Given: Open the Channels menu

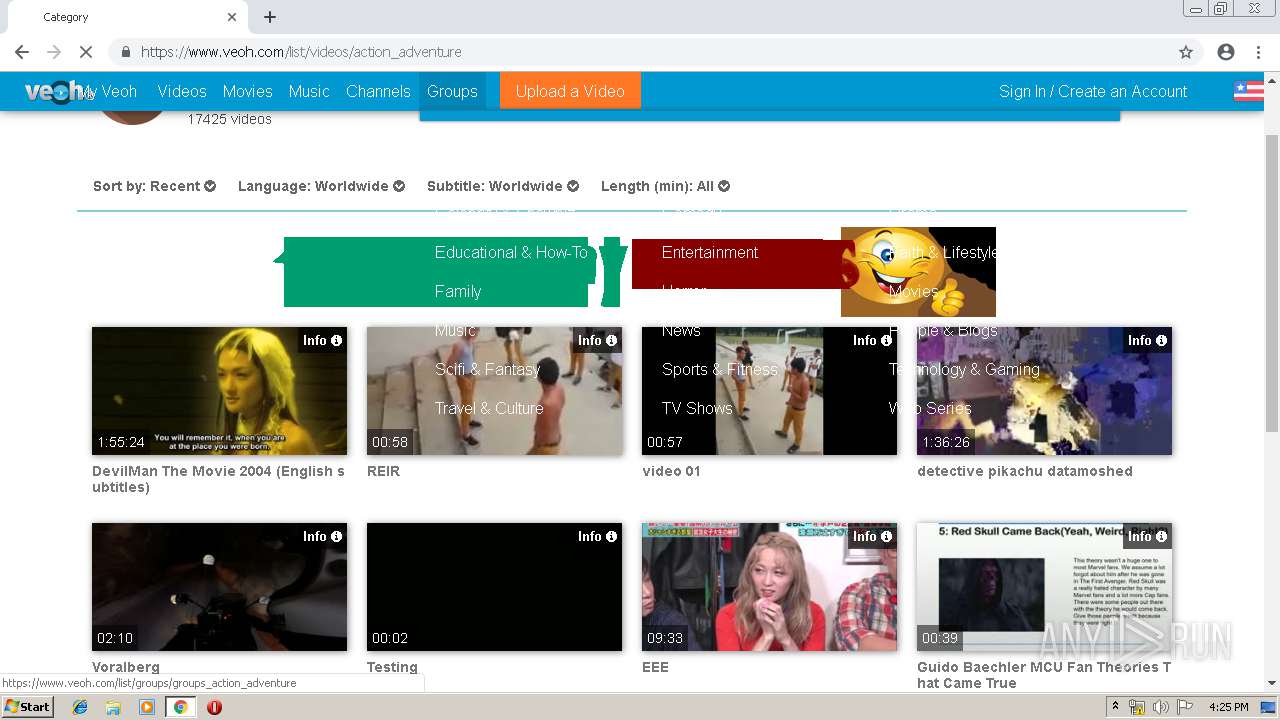Looking at the screenshot, I should 378,91.
